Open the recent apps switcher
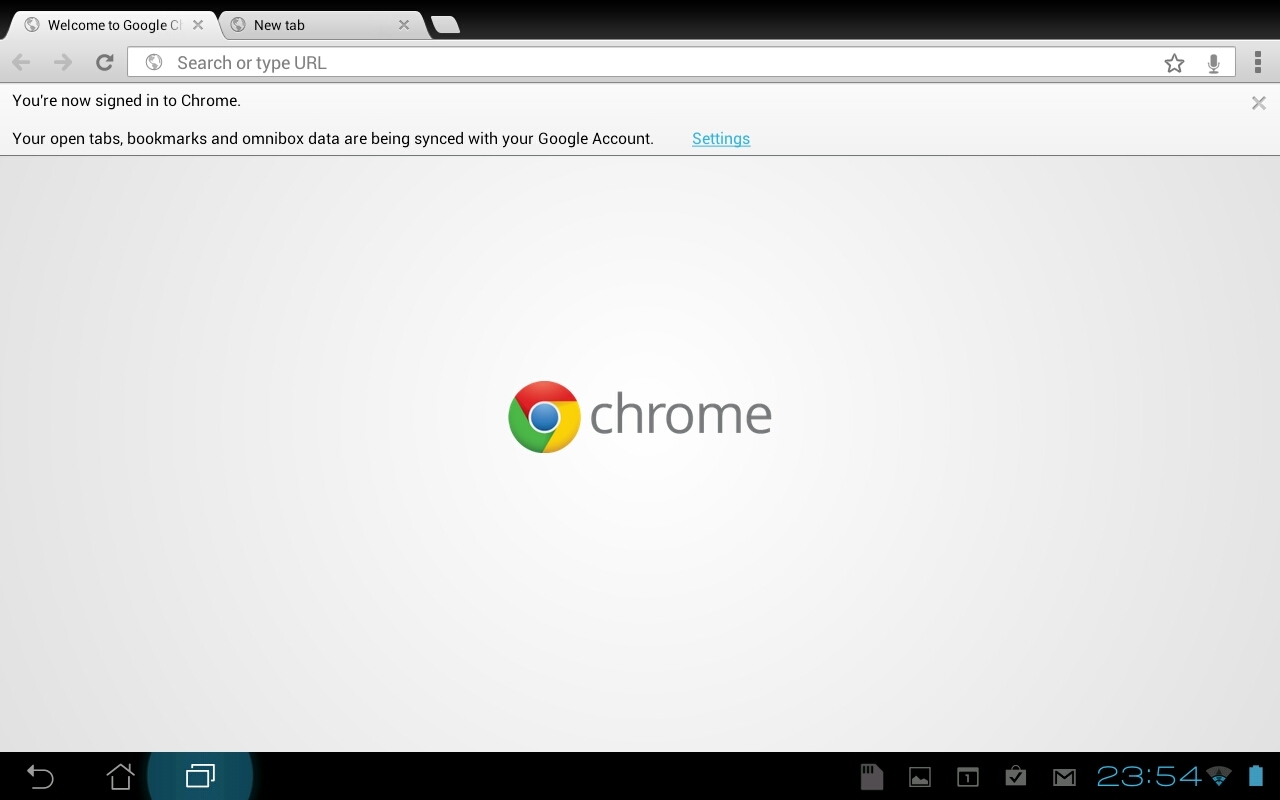The image size is (1280, 800). coord(200,776)
